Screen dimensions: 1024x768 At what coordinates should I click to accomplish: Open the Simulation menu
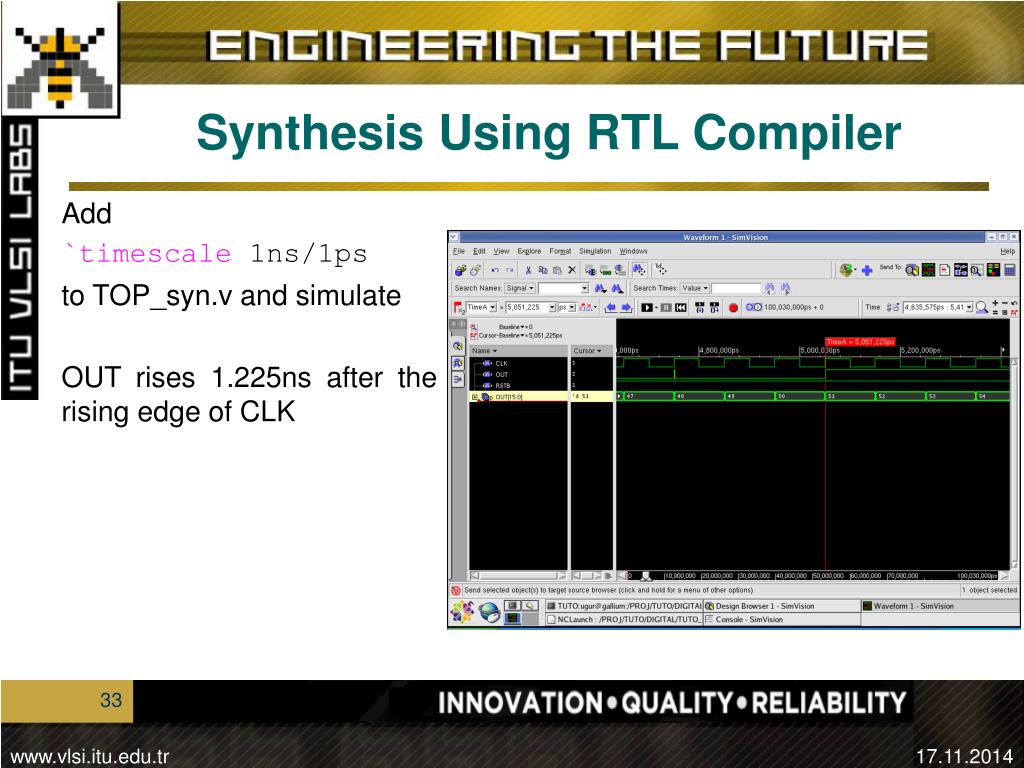[x=595, y=251]
